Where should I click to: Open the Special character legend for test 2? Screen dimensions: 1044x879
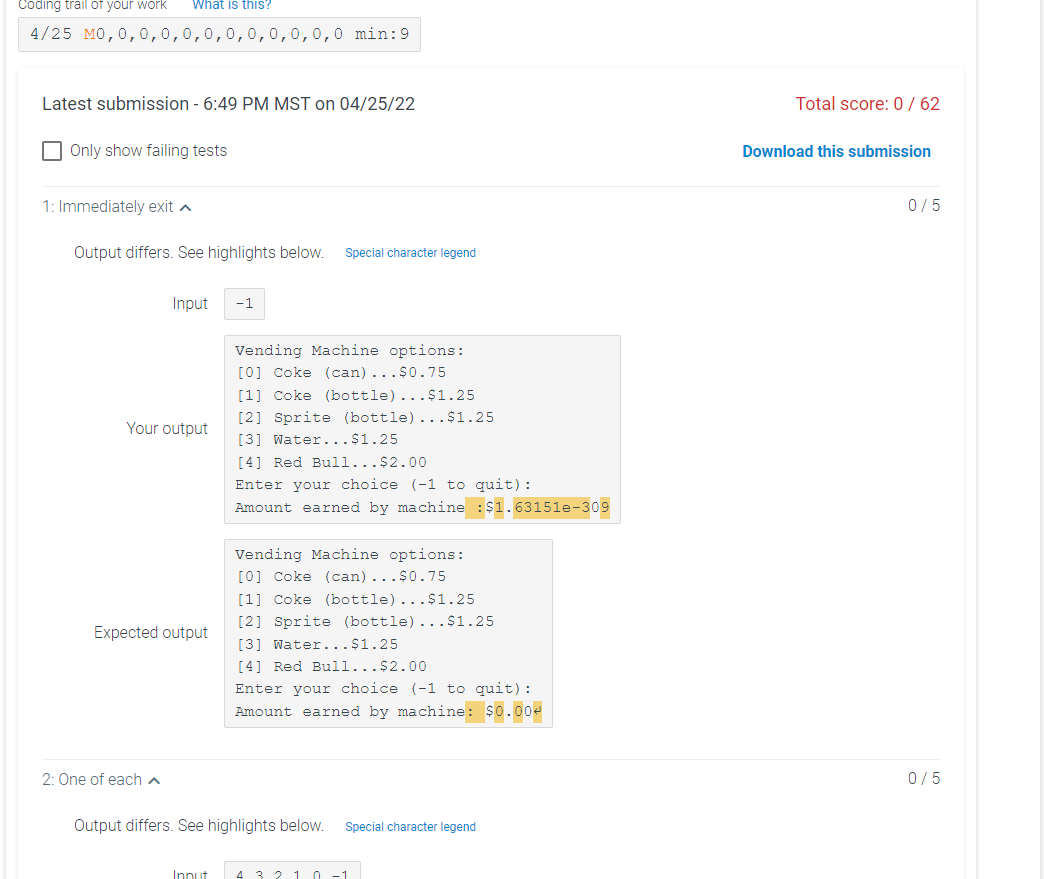point(410,827)
